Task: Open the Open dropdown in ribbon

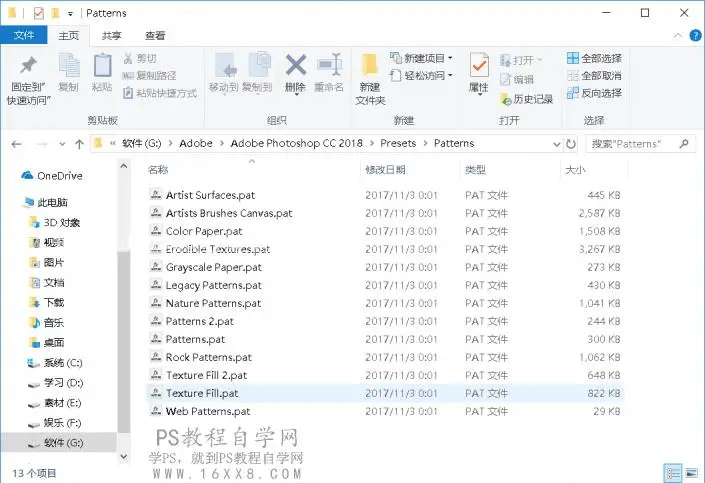Action: pyautogui.click(x=522, y=60)
